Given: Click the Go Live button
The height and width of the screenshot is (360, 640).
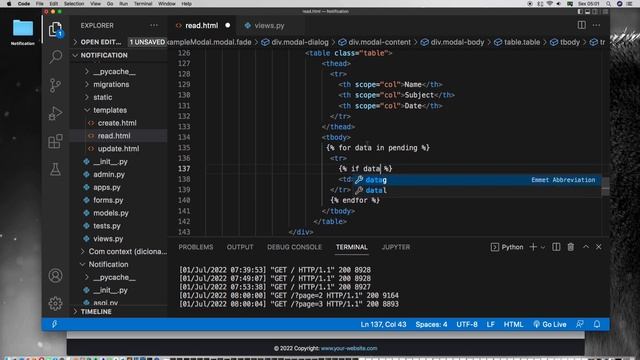Looking at the screenshot, I should (x=550, y=324).
